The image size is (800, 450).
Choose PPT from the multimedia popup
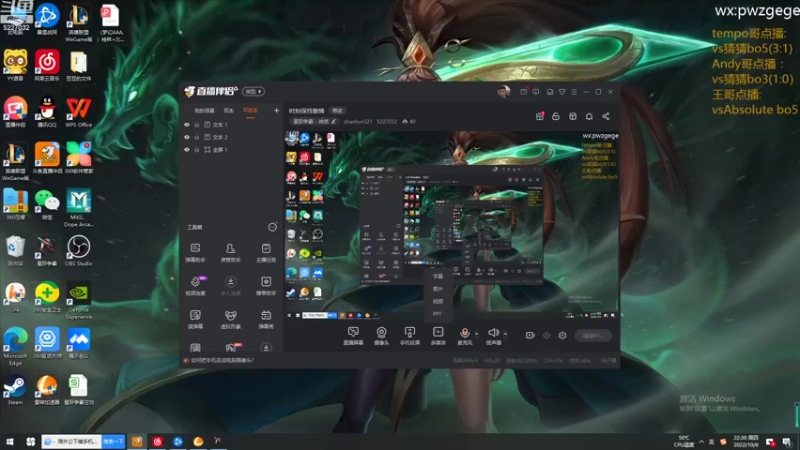coord(438,314)
